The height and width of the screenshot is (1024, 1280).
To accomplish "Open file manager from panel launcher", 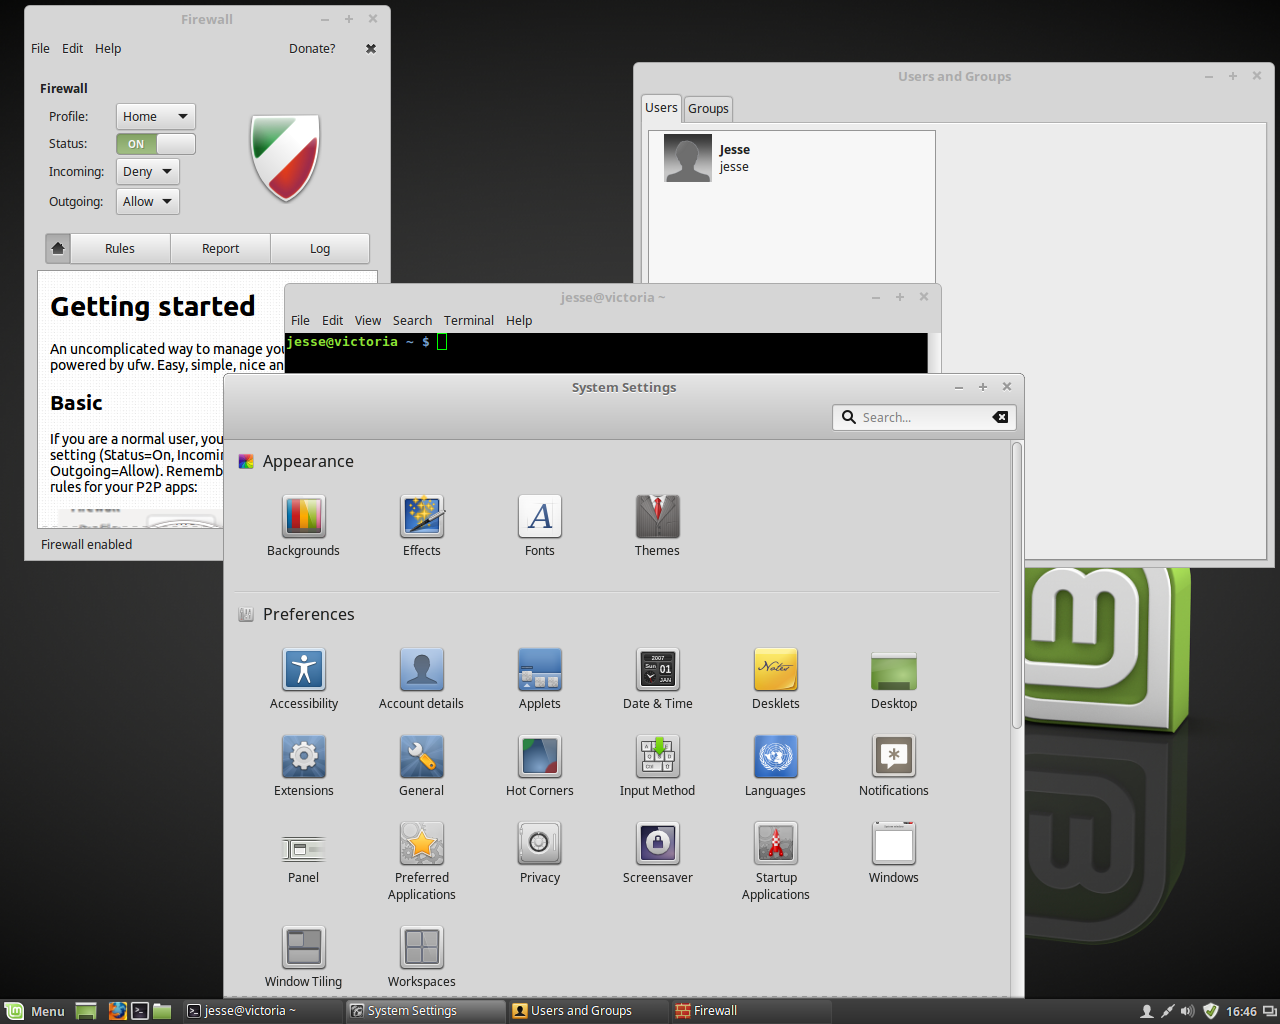I will pyautogui.click(x=162, y=1011).
